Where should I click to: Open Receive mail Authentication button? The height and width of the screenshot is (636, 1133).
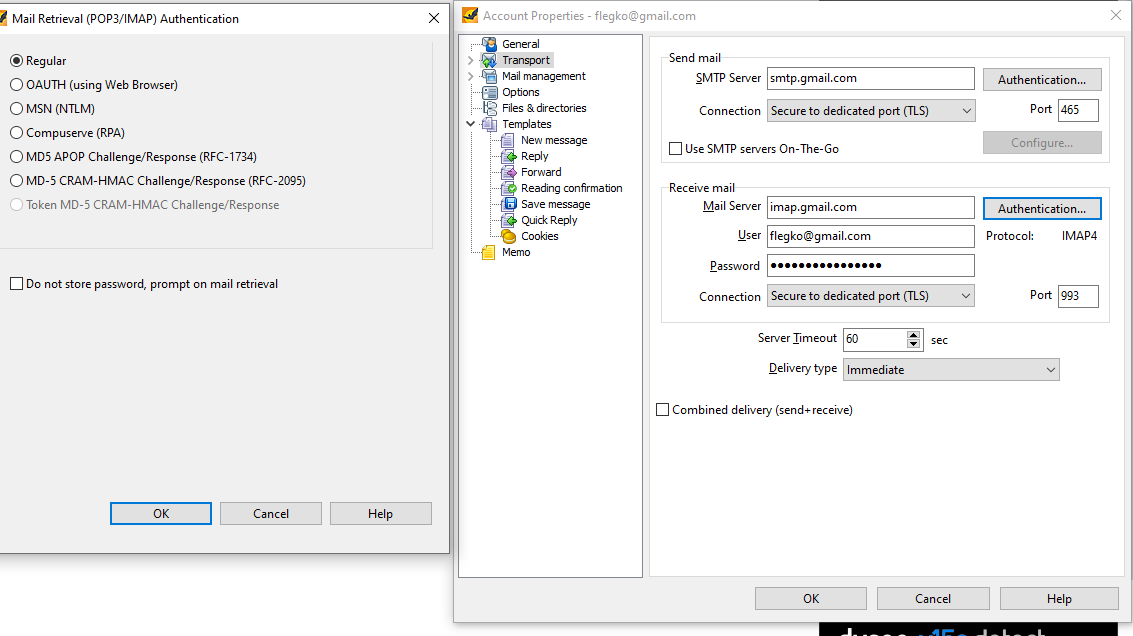1042,208
